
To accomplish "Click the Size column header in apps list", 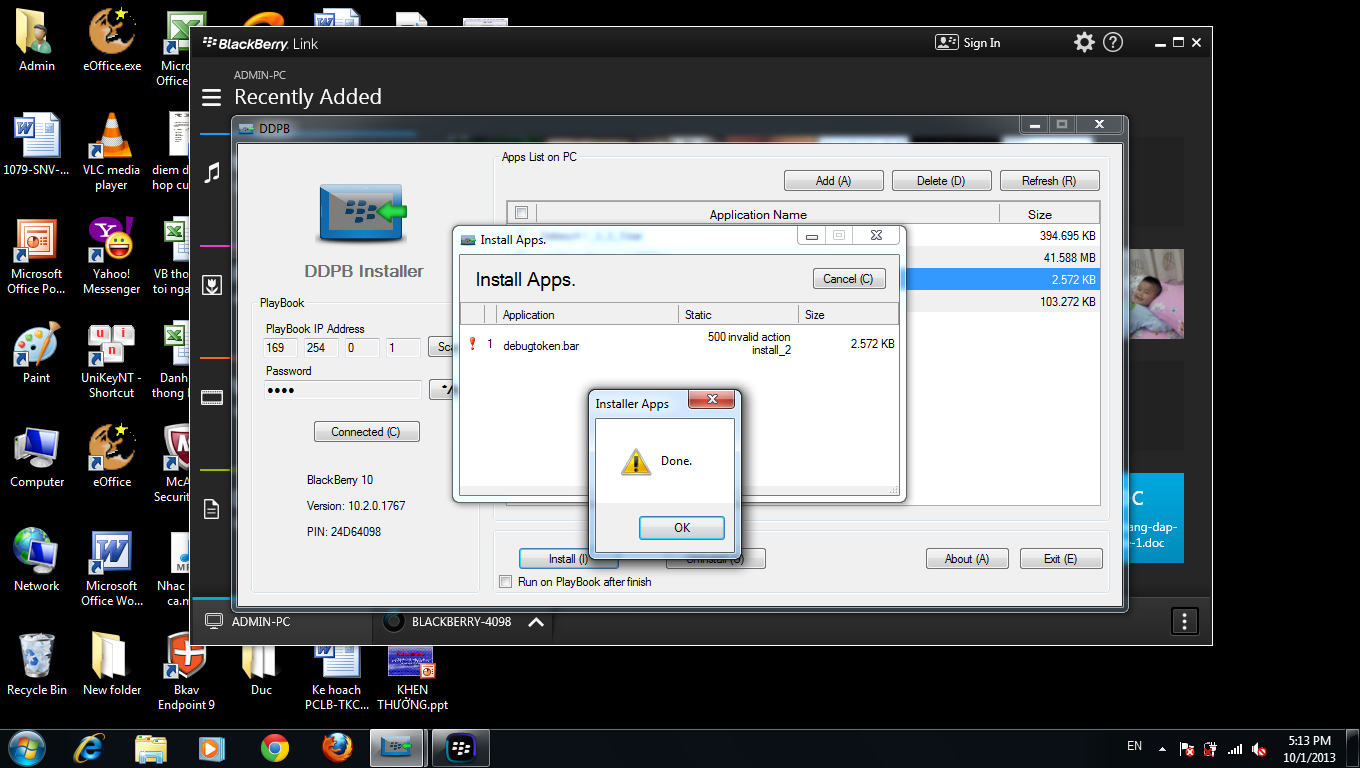I will [1049, 214].
